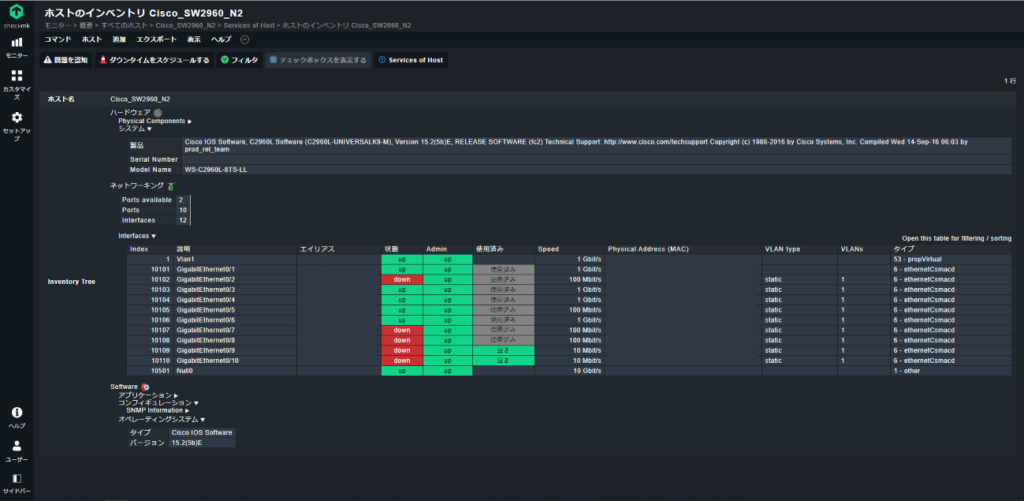Open the セットアップ gear menu

coord(17,126)
